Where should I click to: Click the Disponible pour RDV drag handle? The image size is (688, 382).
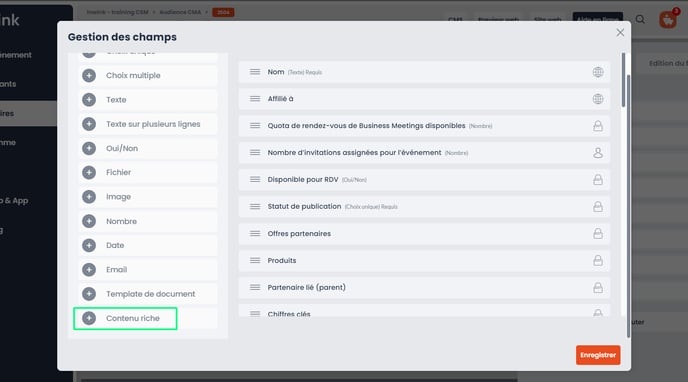[255, 179]
